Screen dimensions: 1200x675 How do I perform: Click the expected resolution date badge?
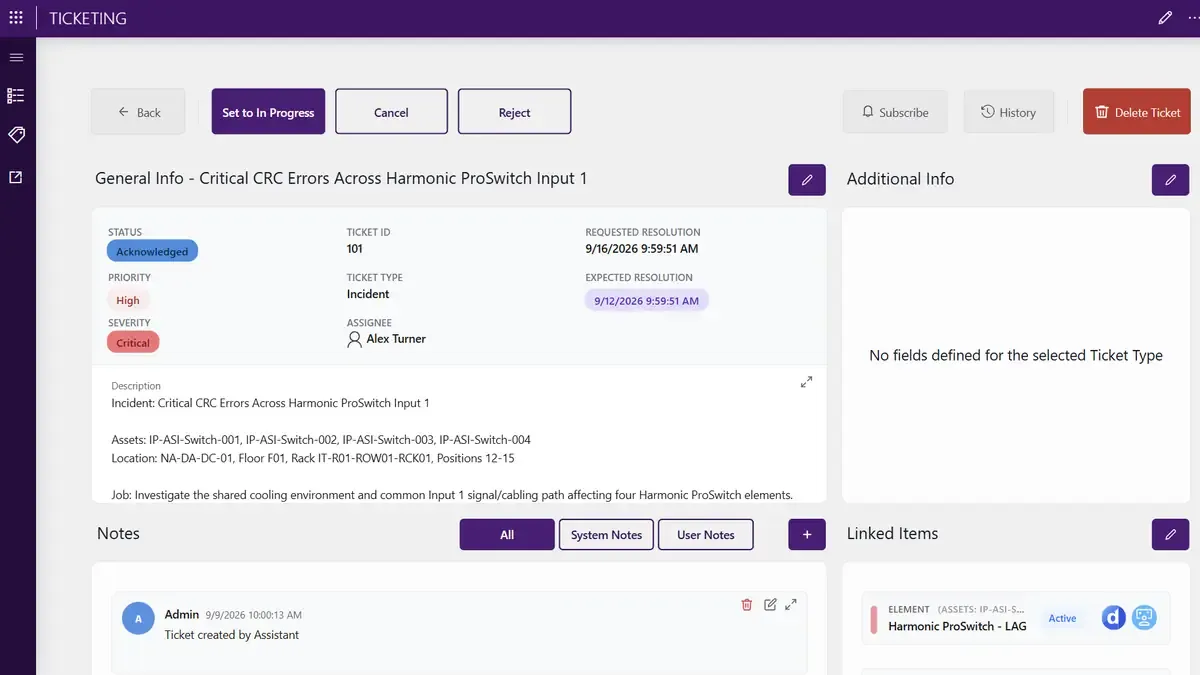[x=646, y=300]
